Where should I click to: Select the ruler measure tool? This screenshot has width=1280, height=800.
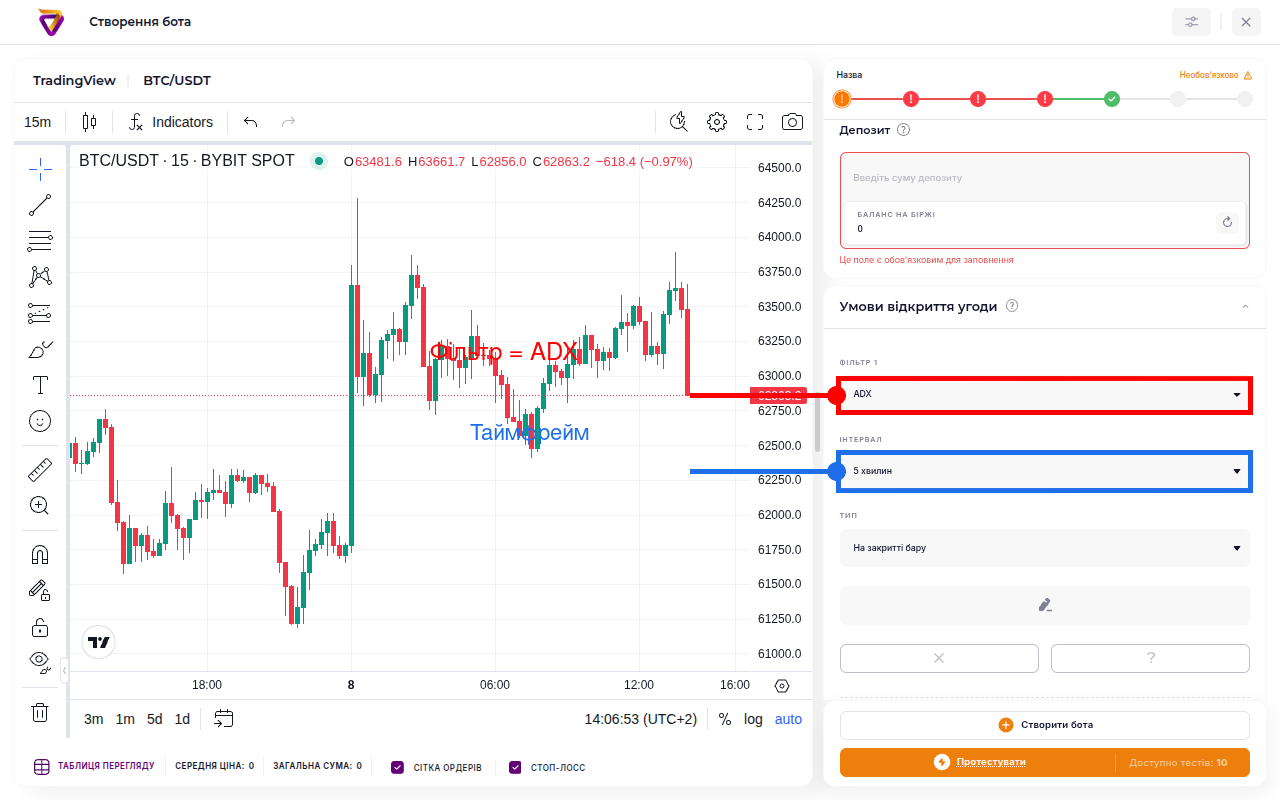(40, 469)
